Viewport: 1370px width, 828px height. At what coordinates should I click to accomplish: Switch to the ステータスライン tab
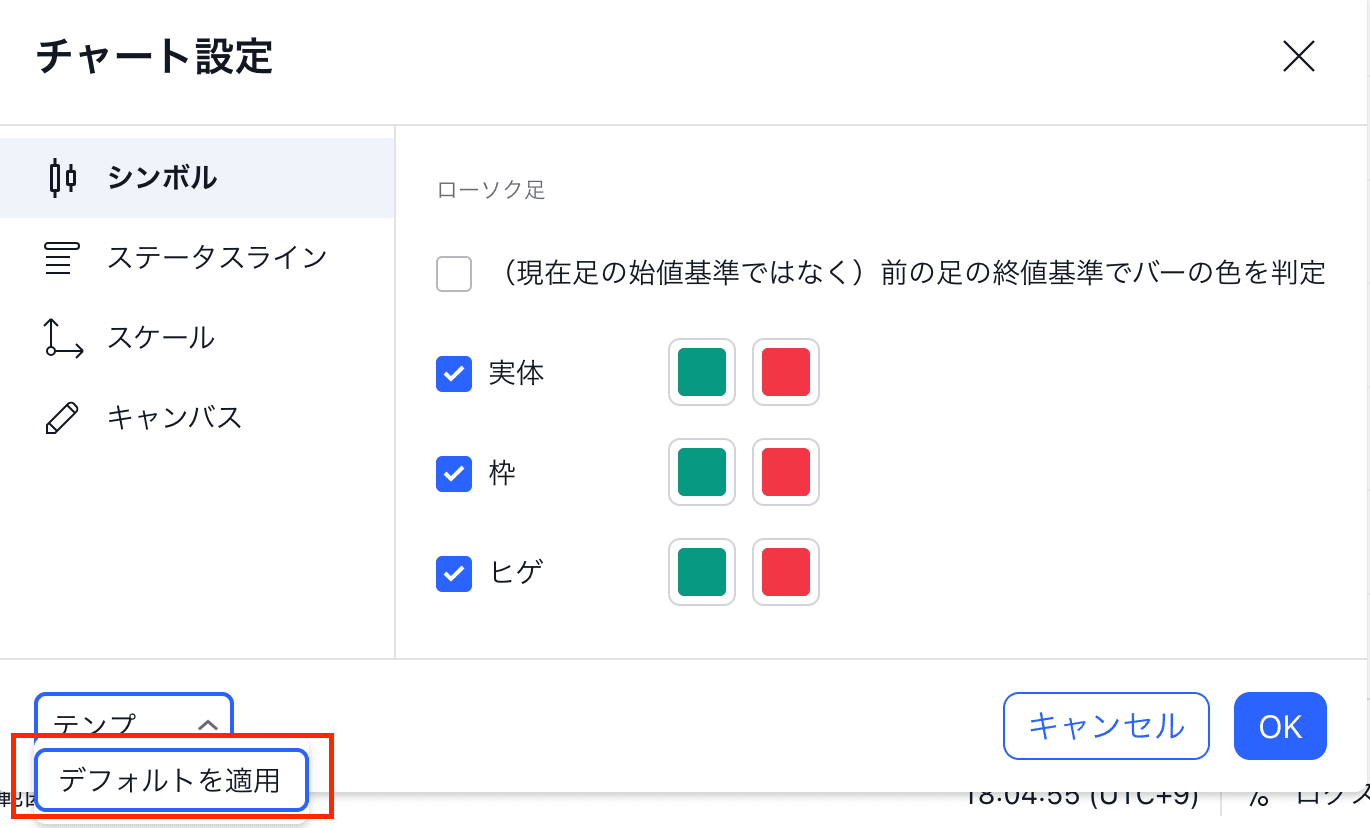point(216,258)
